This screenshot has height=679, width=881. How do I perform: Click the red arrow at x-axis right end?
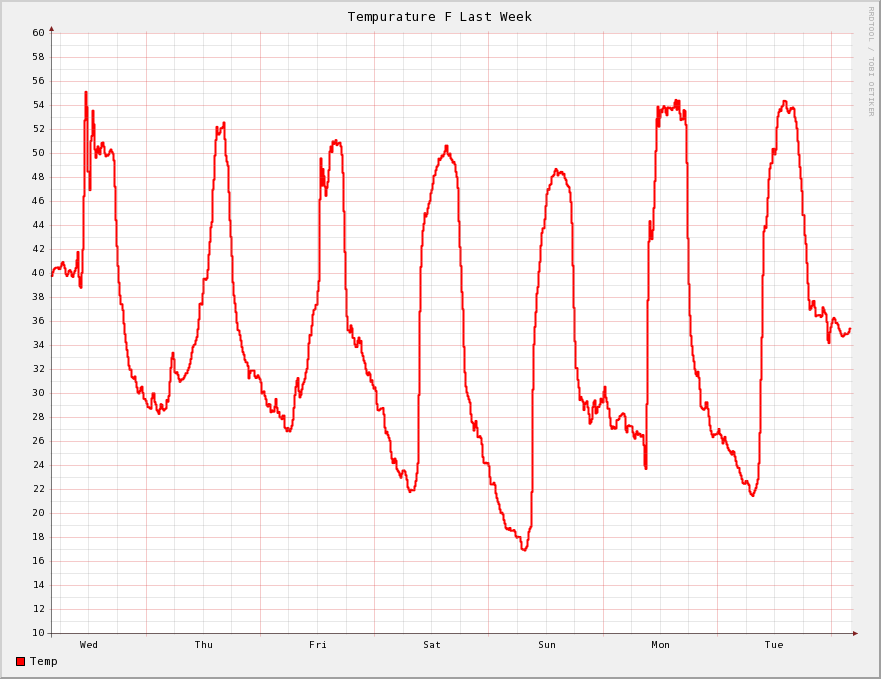pyautogui.click(x=855, y=633)
